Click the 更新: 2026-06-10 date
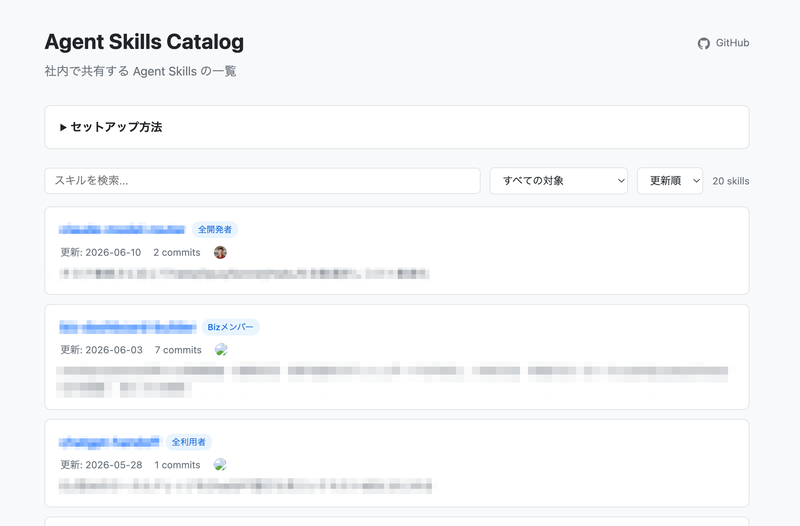Image resolution: width=800 pixels, height=526 pixels. [x=101, y=253]
